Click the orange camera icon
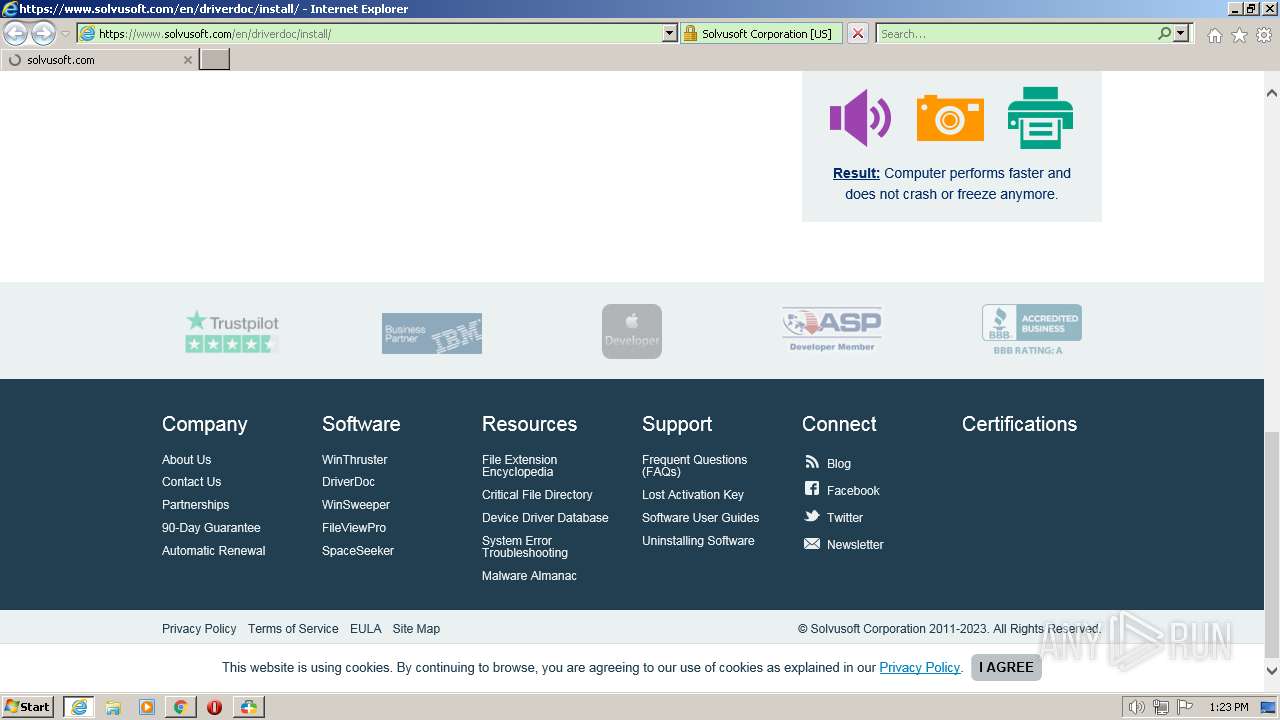 950,118
